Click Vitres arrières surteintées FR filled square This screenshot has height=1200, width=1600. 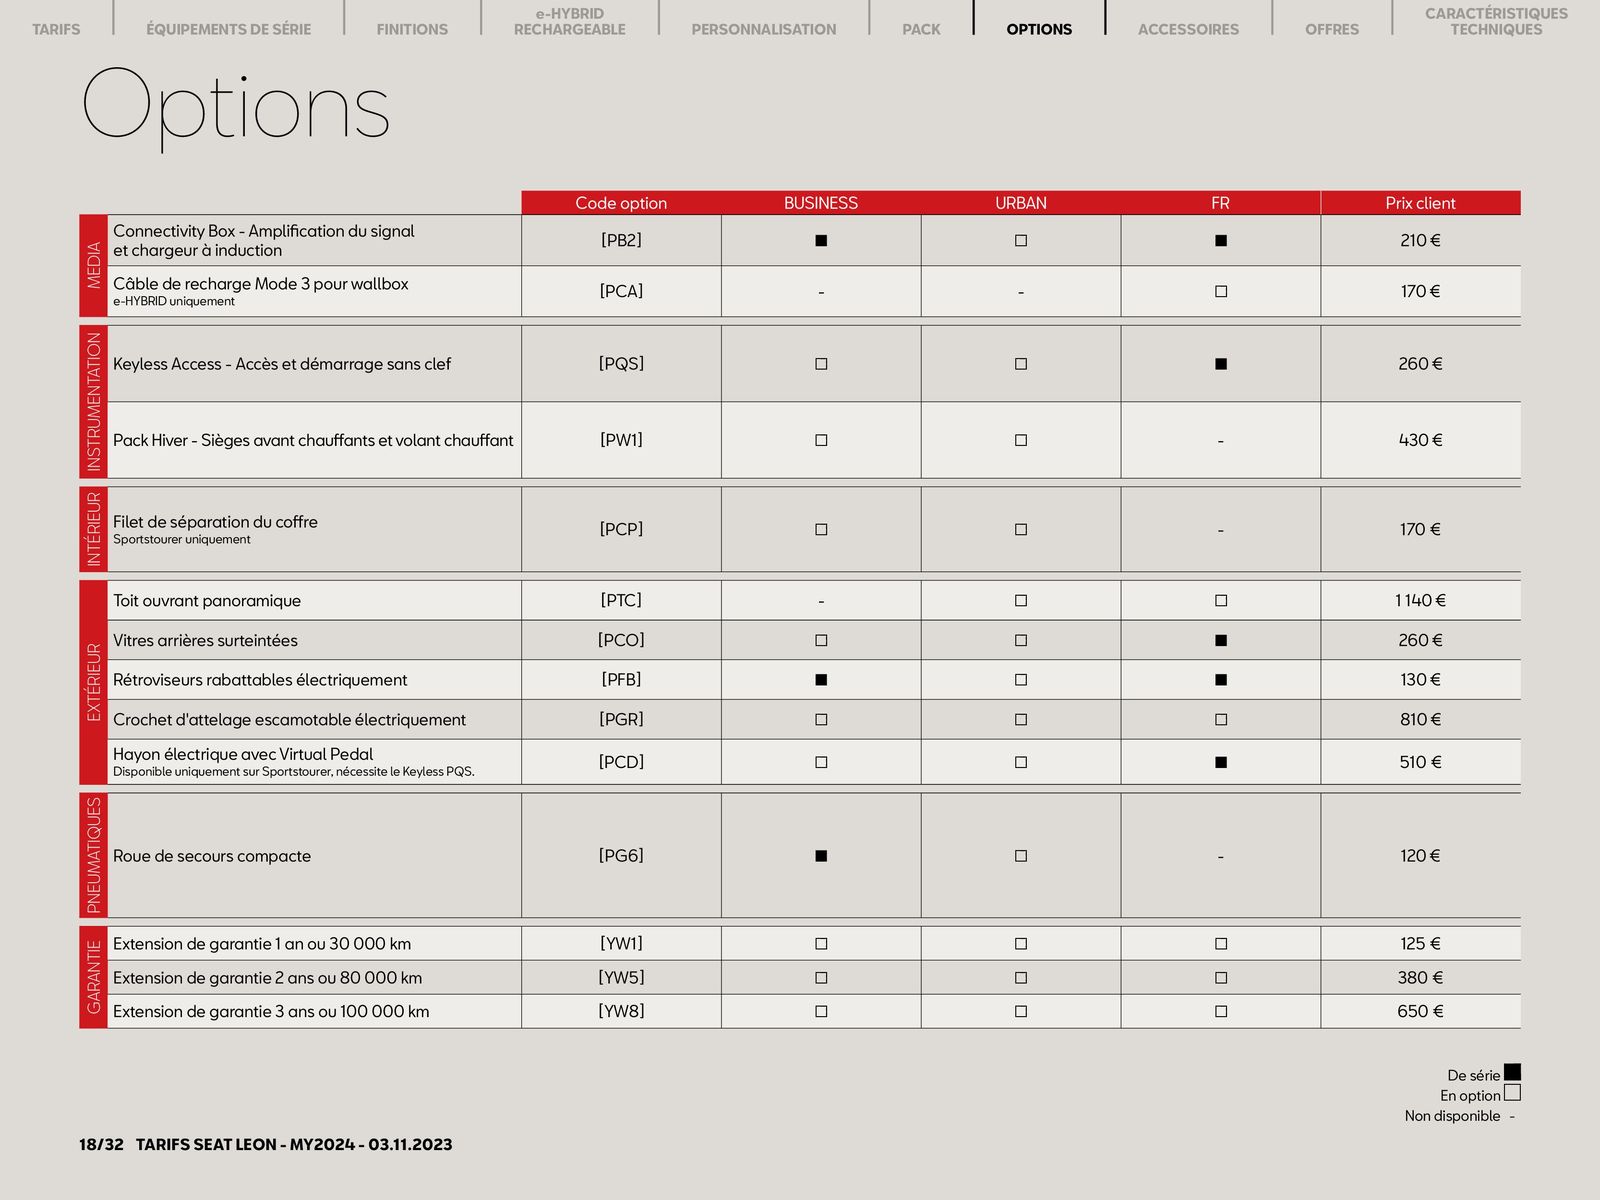[1221, 640]
